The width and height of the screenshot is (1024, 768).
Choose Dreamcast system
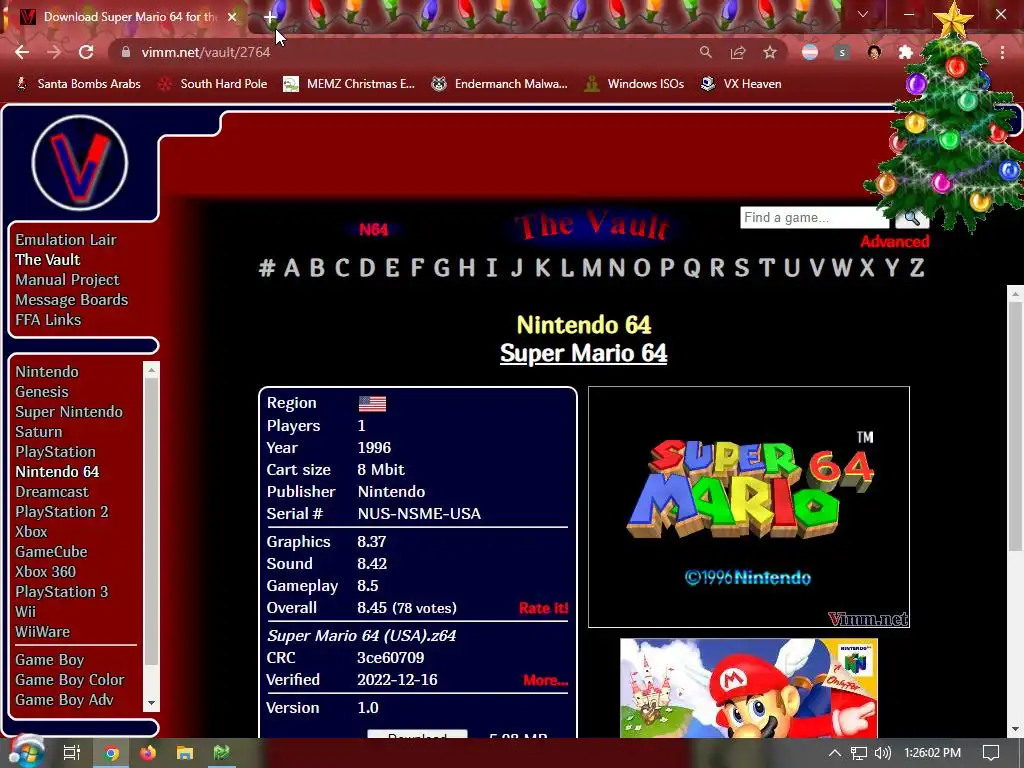tap(52, 492)
